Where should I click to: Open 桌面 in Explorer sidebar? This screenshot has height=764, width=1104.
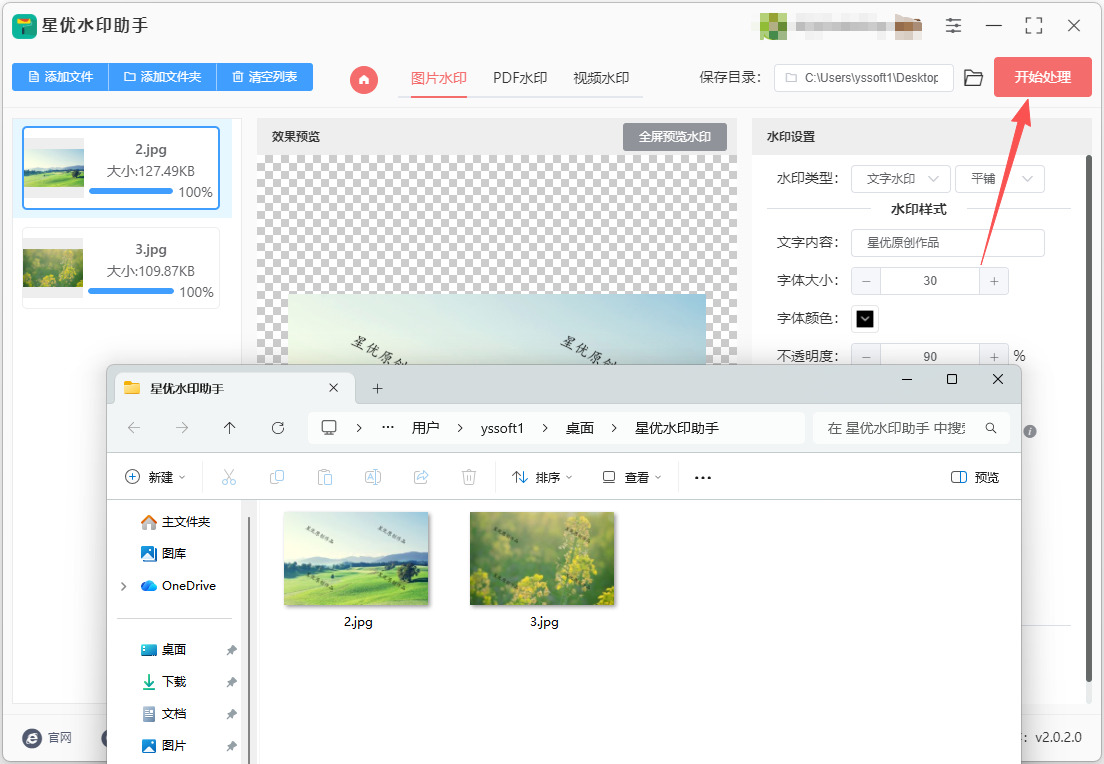[x=164, y=649]
